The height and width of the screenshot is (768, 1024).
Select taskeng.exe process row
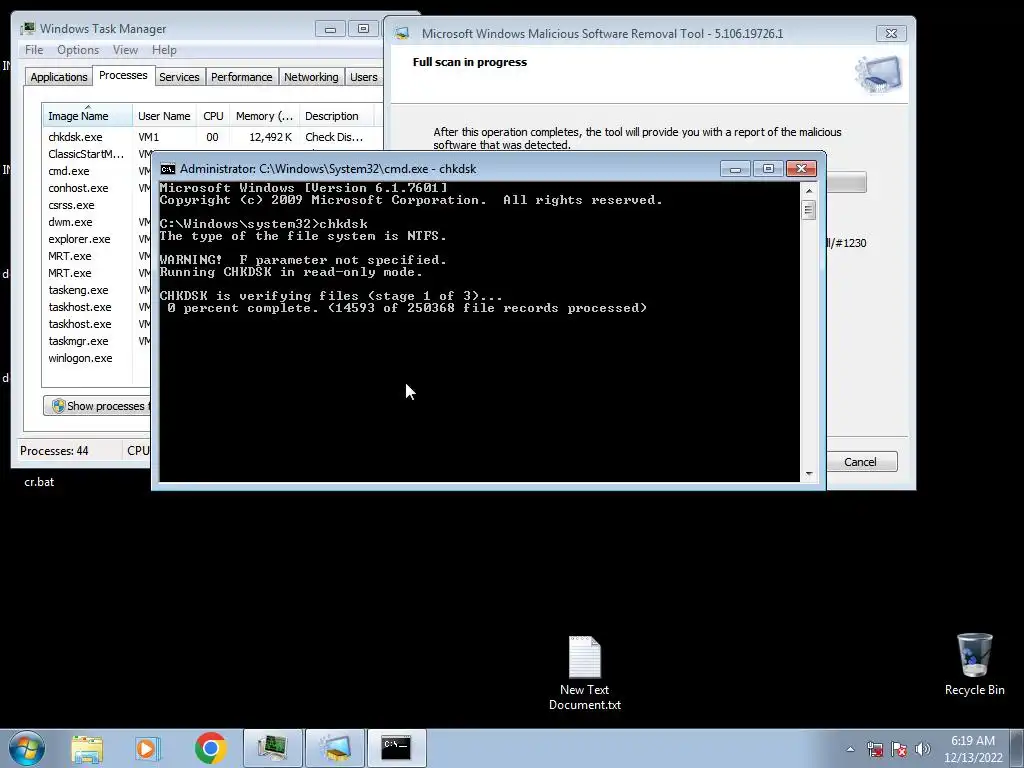pyautogui.click(x=97, y=290)
